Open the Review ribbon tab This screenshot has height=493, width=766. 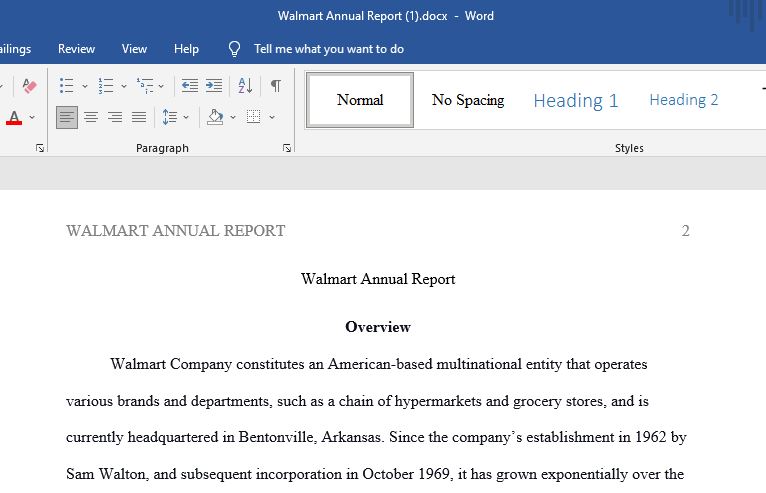point(76,49)
